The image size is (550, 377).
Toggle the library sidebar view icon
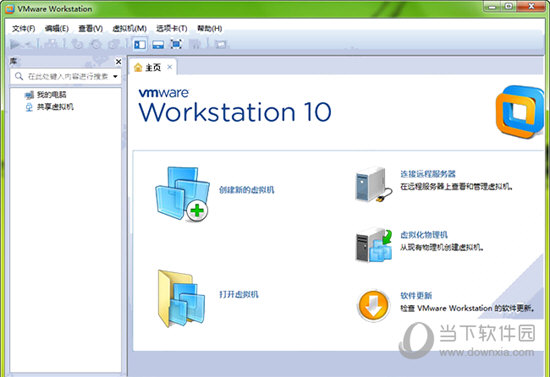(x=140, y=45)
